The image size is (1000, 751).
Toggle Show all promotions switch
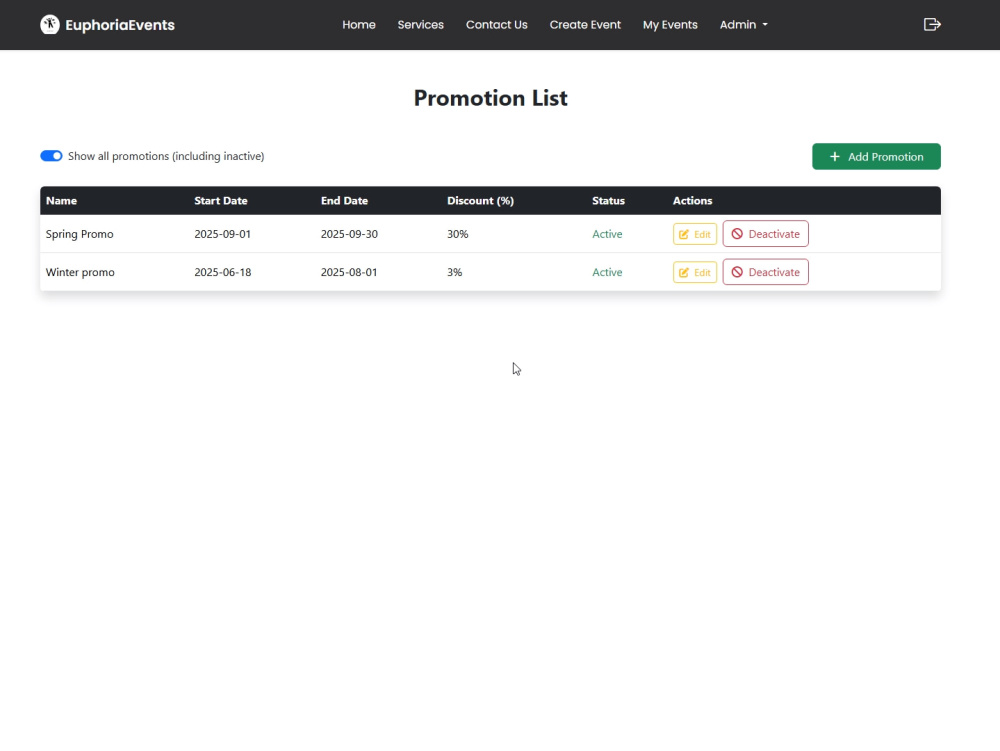pos(51,156)
